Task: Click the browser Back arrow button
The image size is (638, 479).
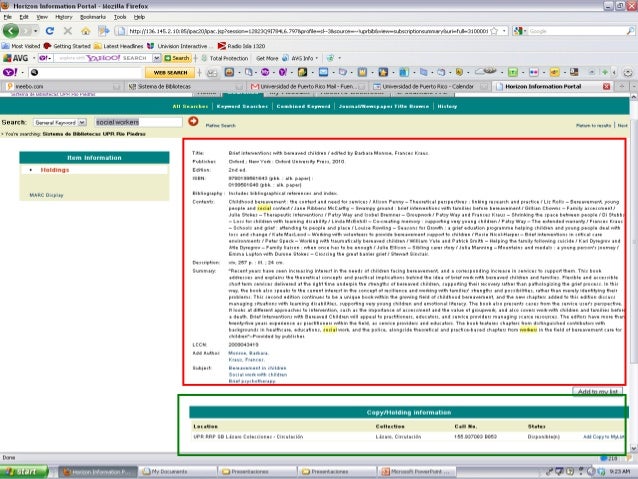Action: pyautogui.click(x=10, y=31)
